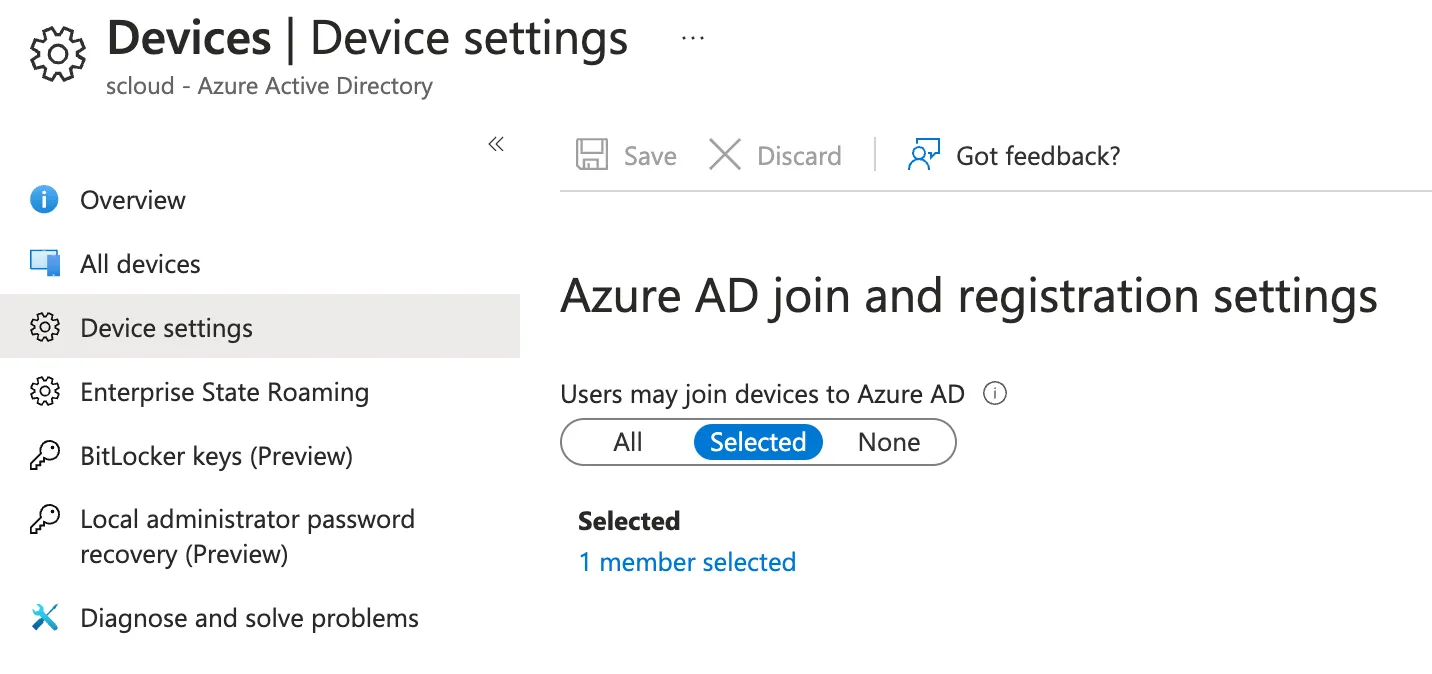
Task: Click the All devices monitor icon
Action: pyautogui.click(x=45, y=264)
